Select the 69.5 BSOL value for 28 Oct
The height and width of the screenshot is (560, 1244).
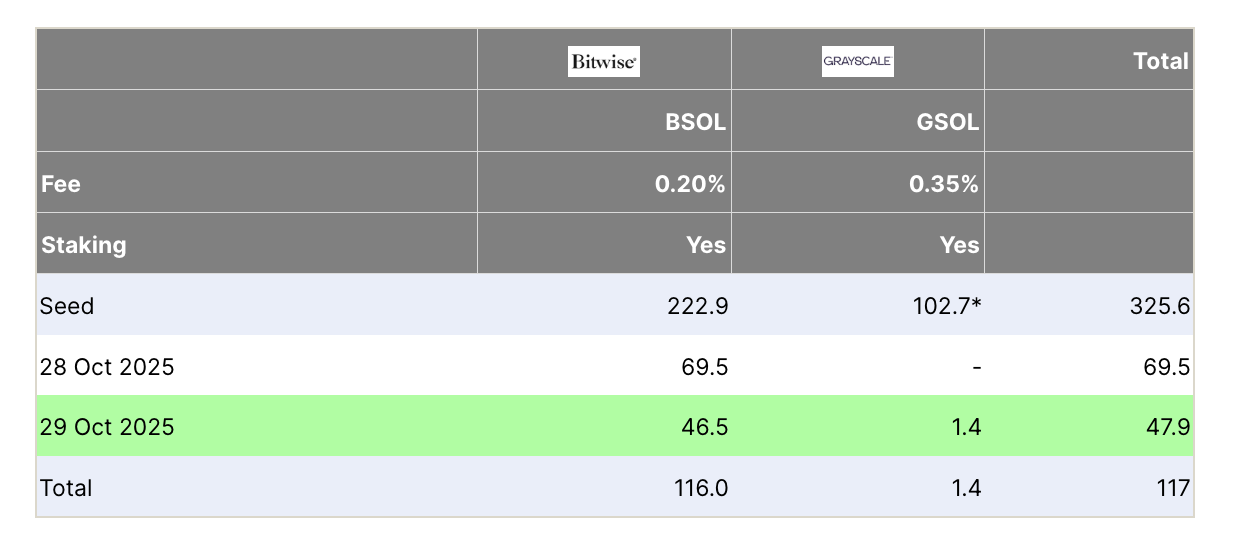[x=705, y=367]
